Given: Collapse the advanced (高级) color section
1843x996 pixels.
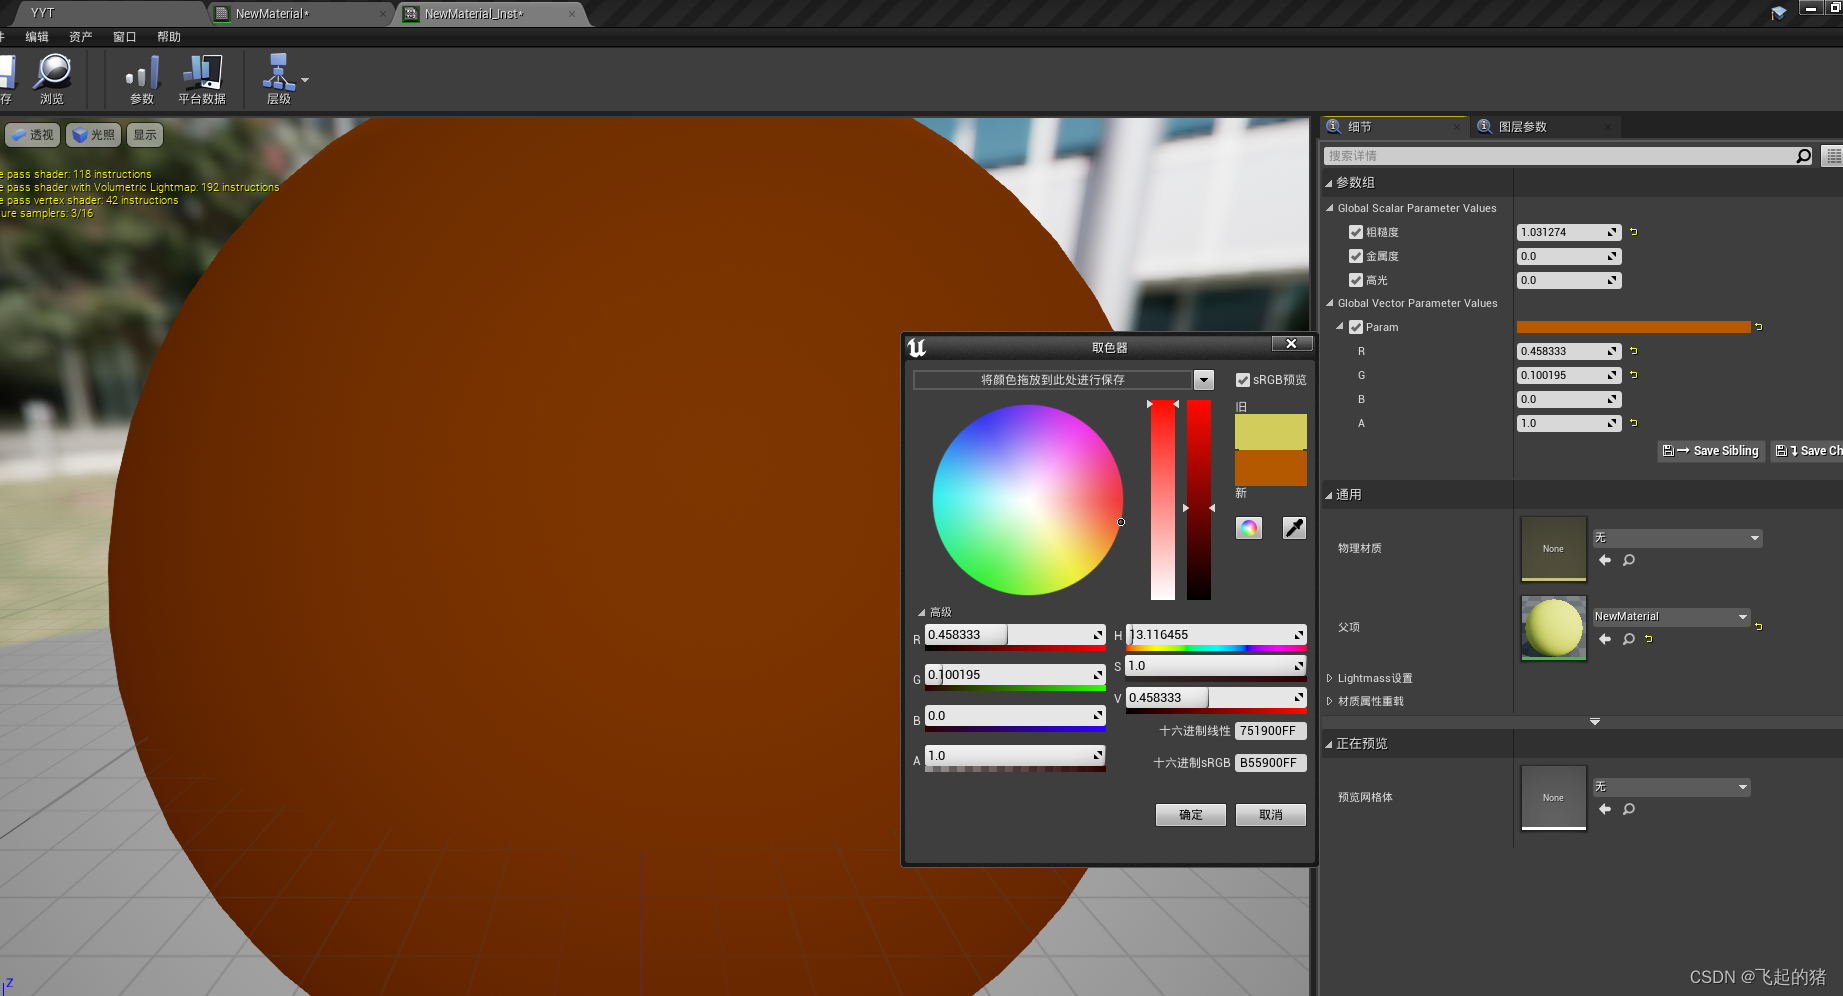Looking at the screenshot, I should 922,612.
